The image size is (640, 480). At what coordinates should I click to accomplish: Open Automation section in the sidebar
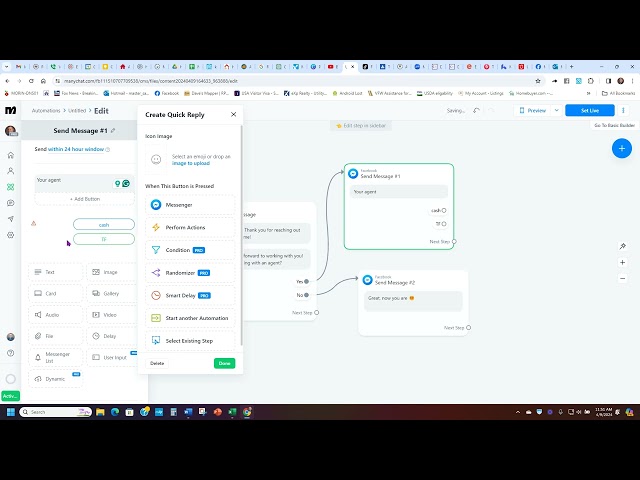pyautogui.click(x=11, y=187)
